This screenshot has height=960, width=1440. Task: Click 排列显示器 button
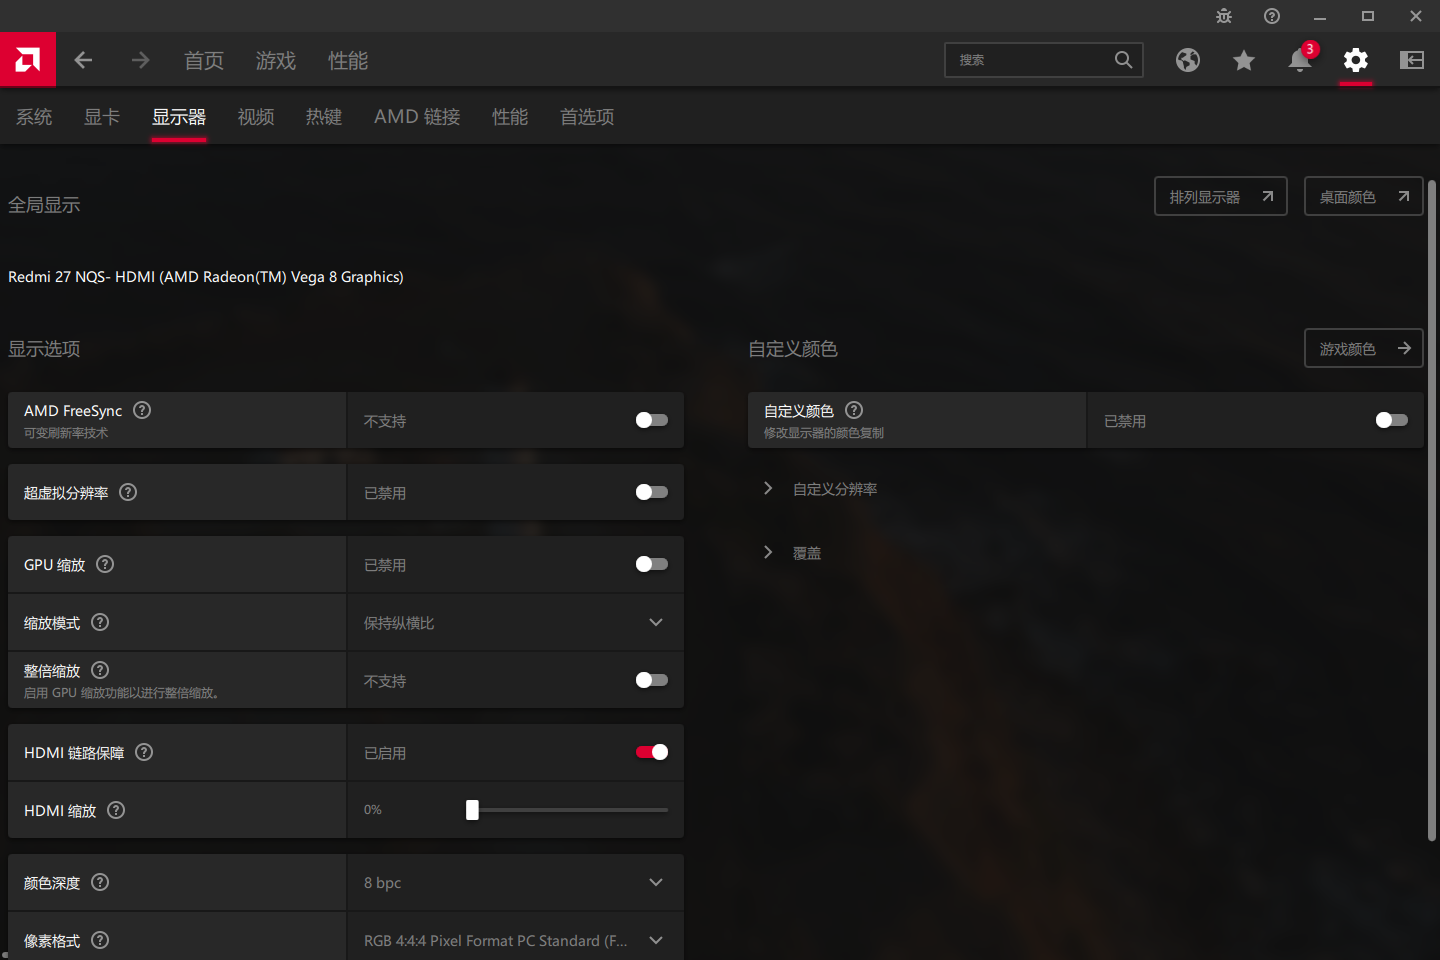coord(1221,196)
